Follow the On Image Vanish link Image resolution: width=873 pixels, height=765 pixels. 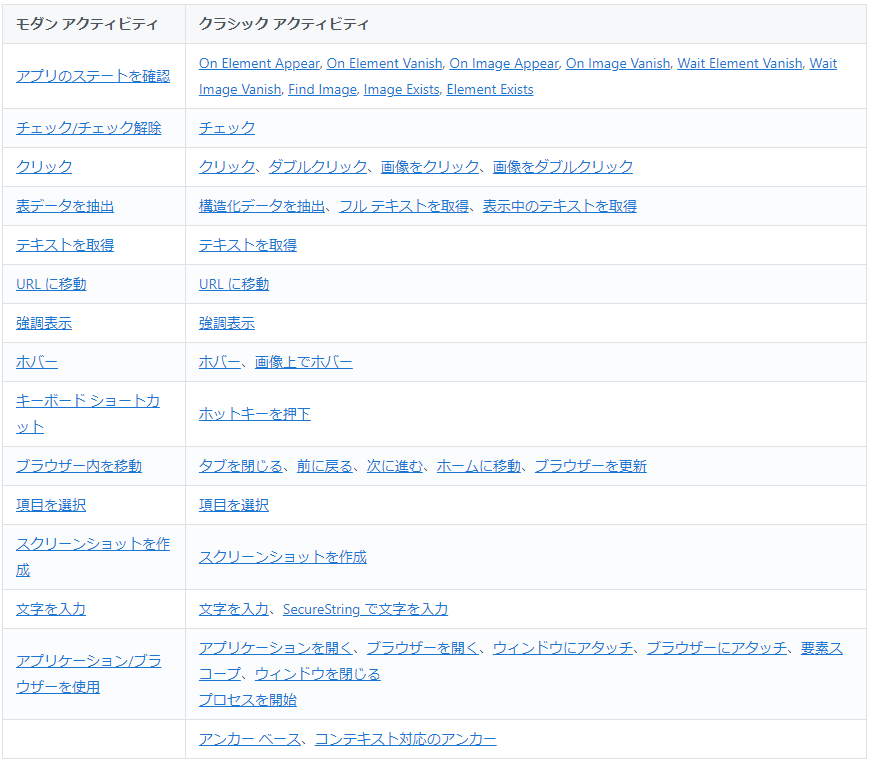[x=618, y=63]
